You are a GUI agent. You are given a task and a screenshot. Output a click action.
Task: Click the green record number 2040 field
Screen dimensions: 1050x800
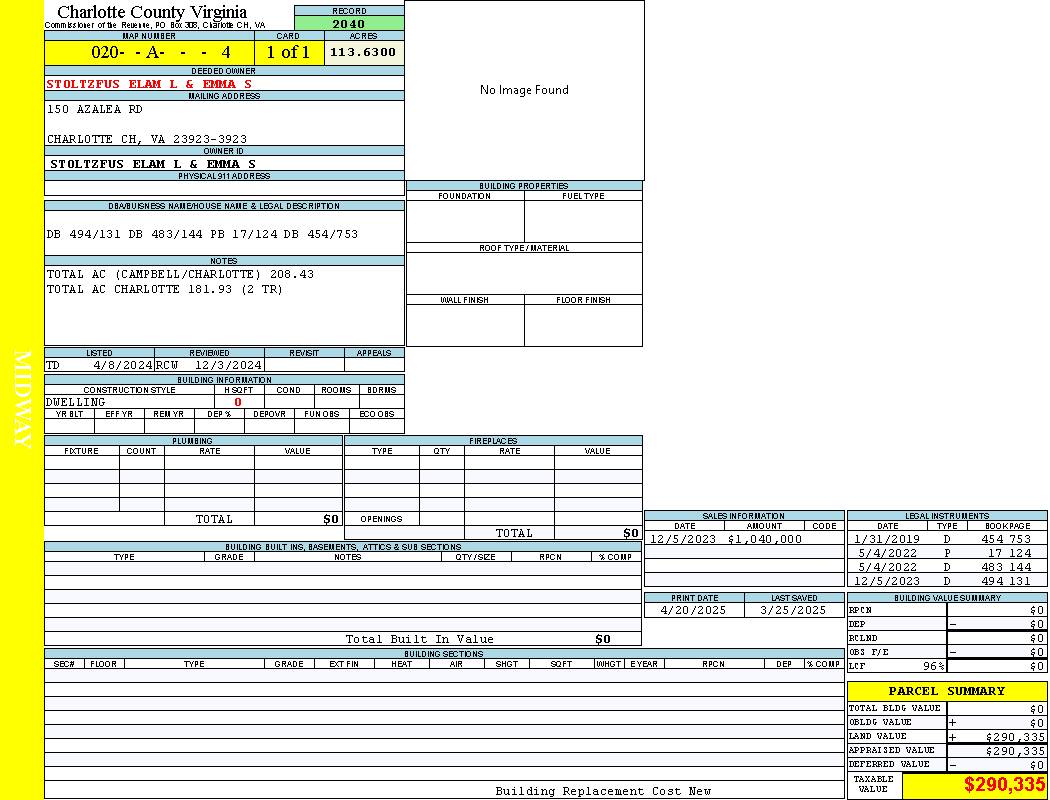tap(349, 24)
